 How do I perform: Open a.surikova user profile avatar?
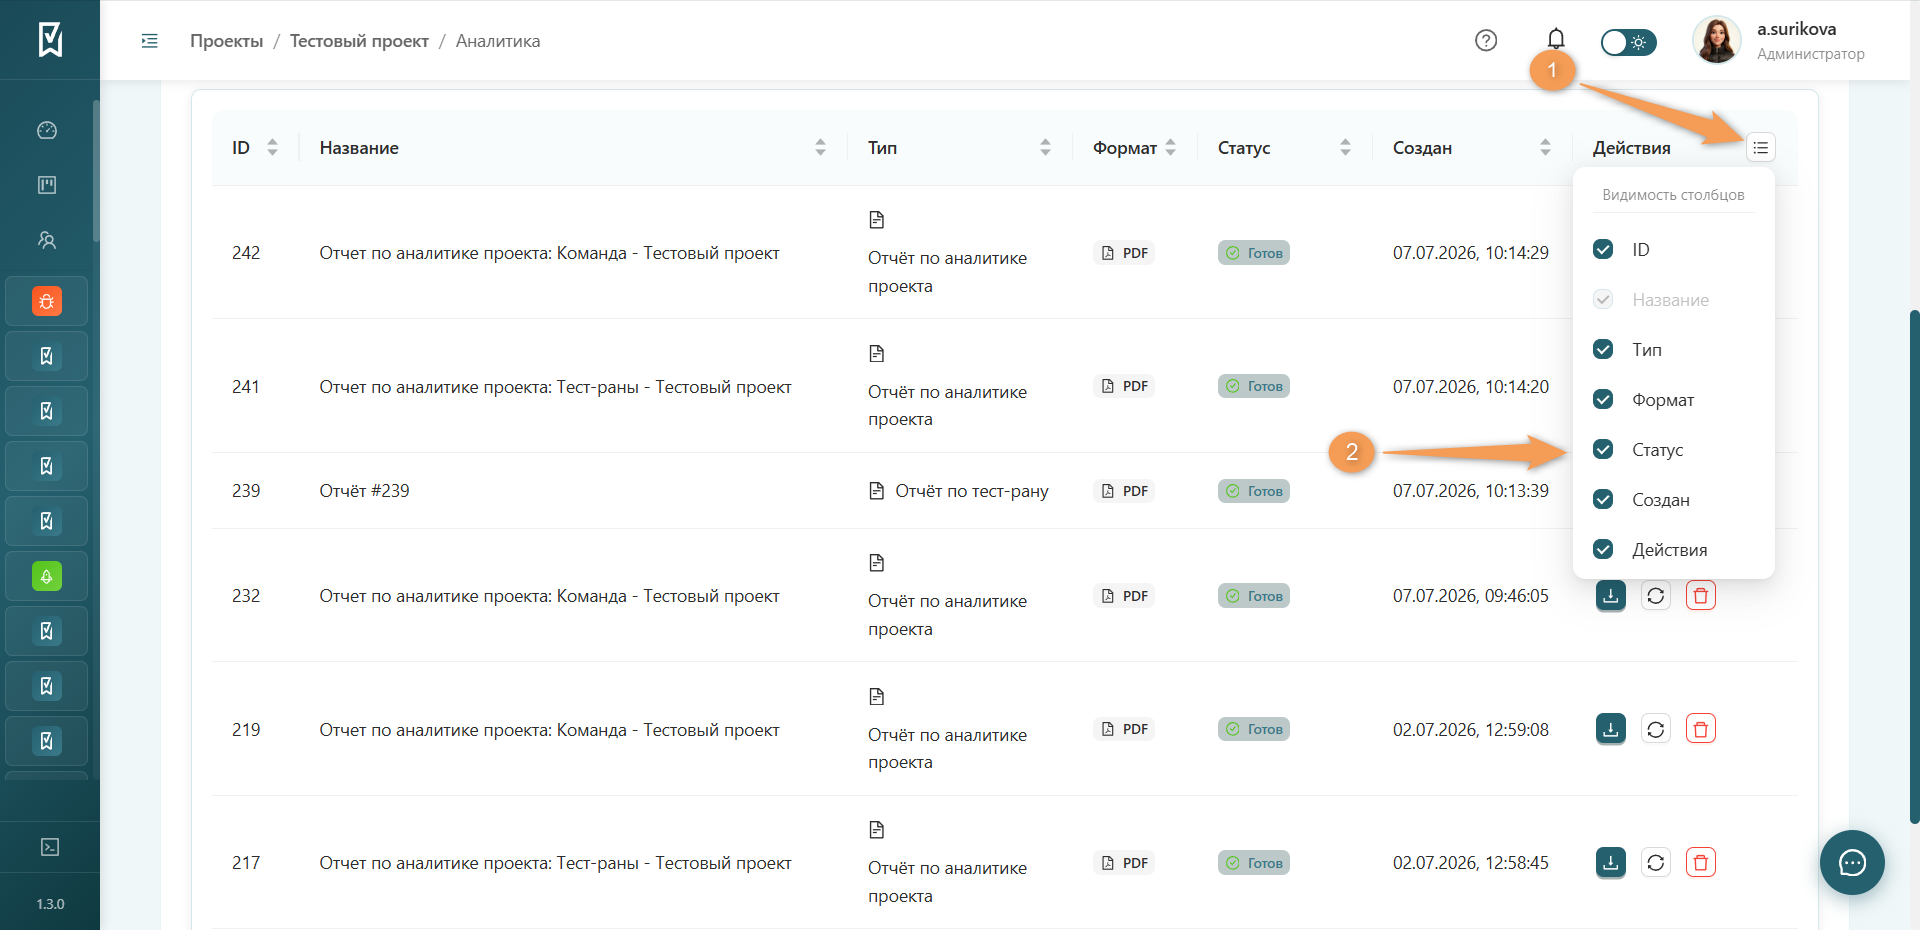click(1716, 41)
